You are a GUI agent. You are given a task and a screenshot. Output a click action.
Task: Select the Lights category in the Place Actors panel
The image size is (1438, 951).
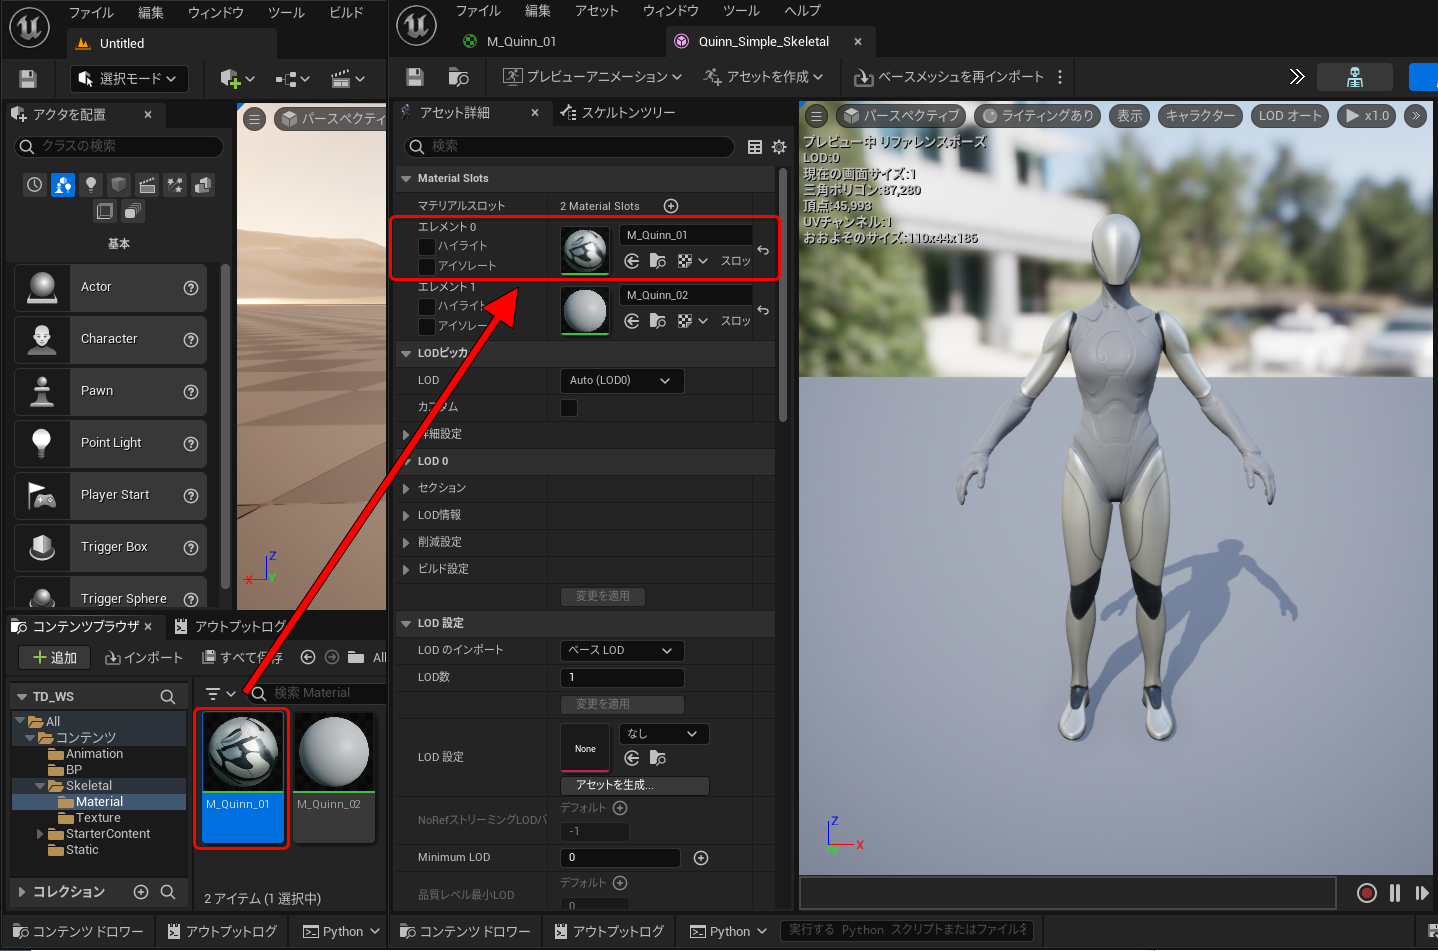[91, 185]
